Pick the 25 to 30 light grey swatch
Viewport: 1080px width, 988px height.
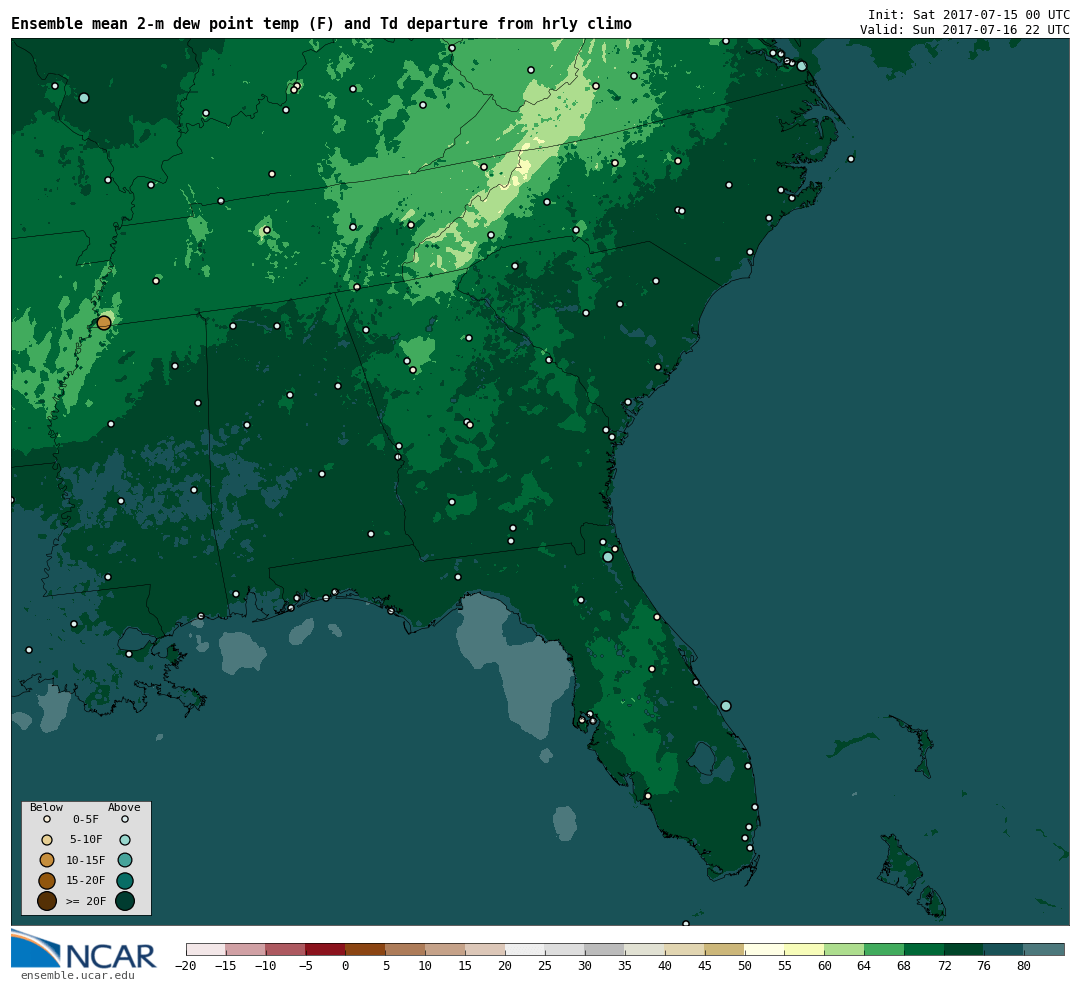pyautogui.click(x=565, y=949)
